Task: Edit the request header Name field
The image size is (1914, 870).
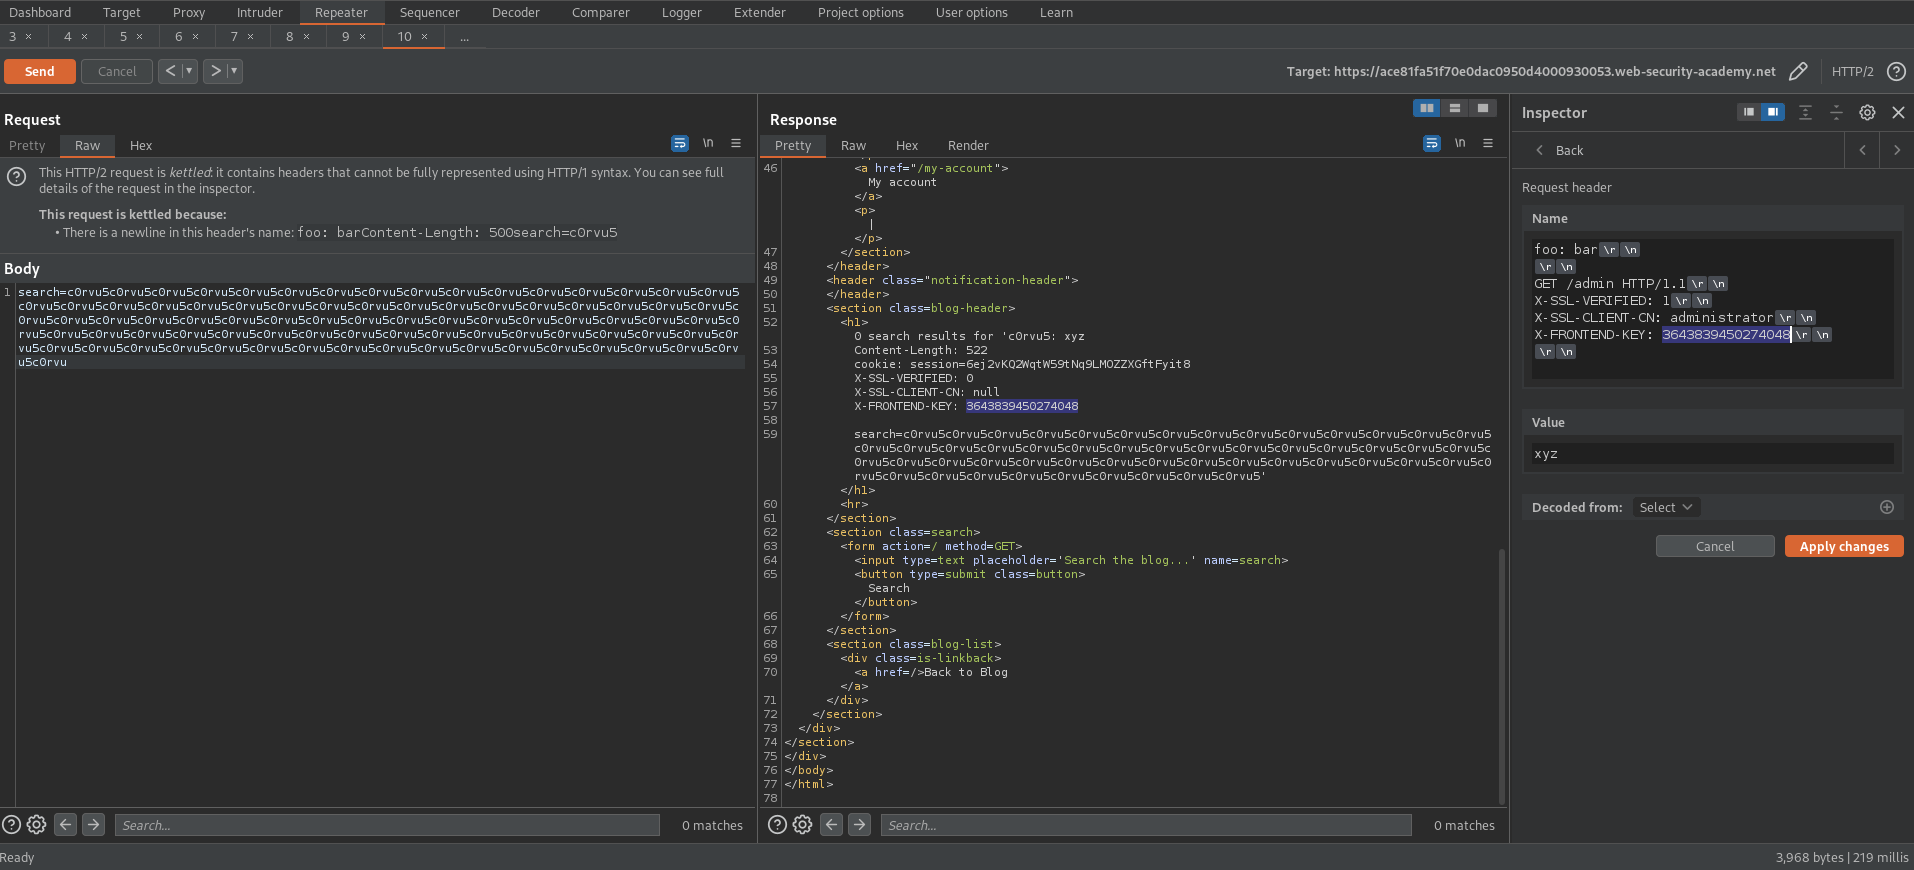Action: click(x=1712, y=308)
